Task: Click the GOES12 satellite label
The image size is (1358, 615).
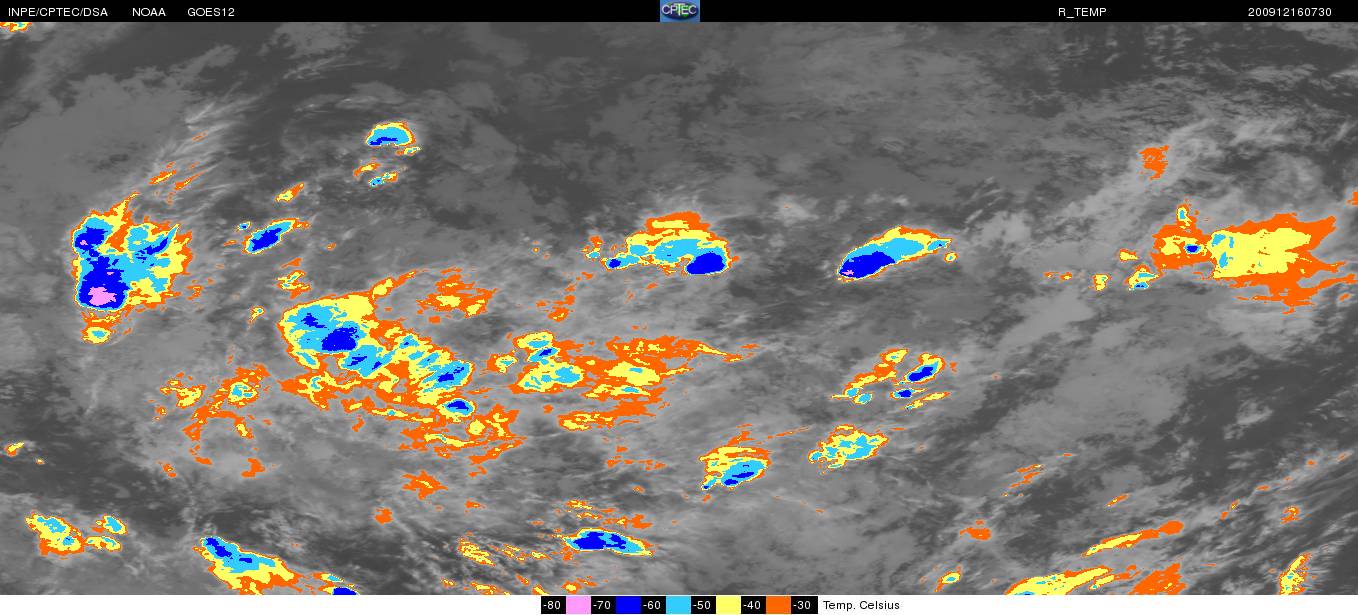Action: pyautogui.click(x=211, y=12)
